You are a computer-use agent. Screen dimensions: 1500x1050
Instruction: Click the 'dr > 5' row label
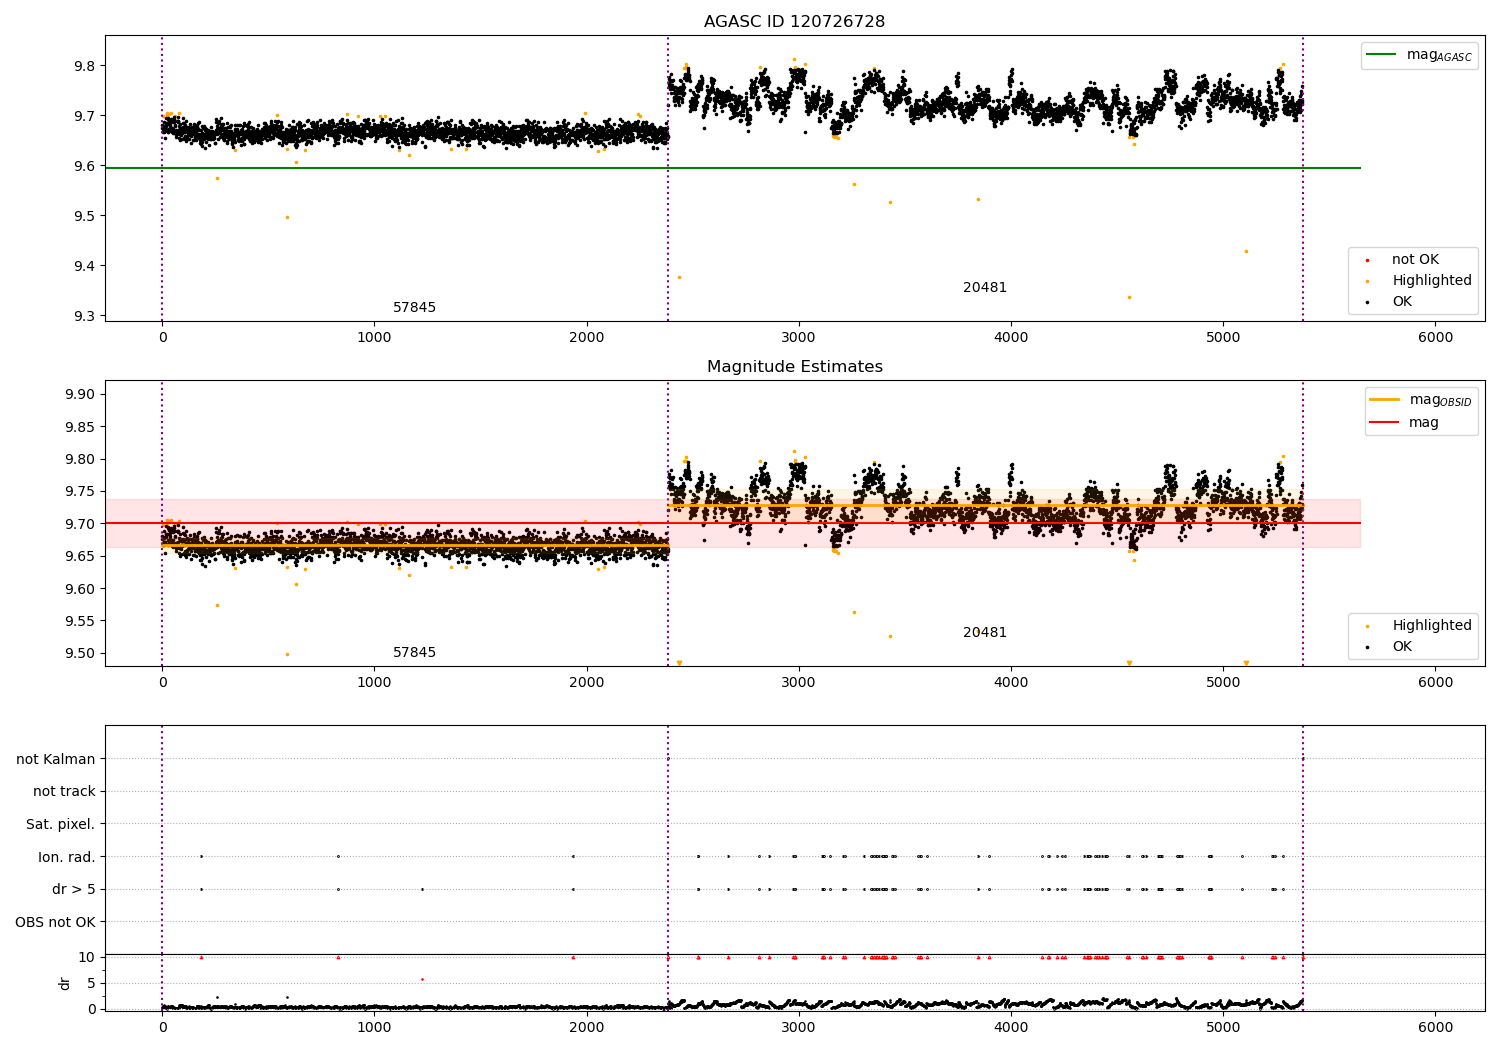coord(74,889)
